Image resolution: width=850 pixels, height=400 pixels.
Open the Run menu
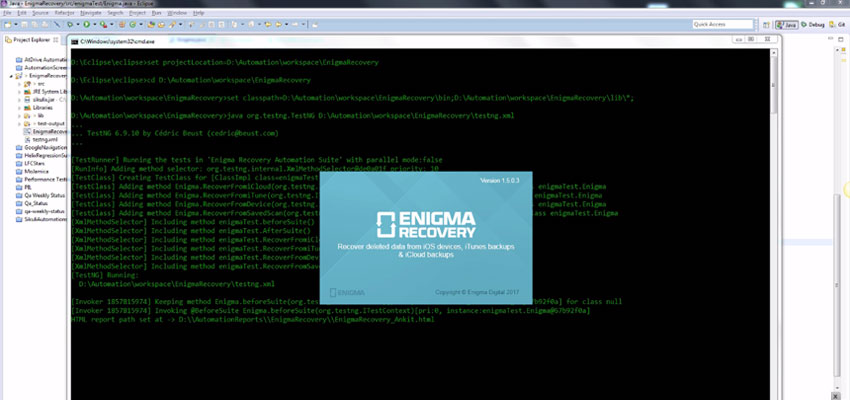click(157, 12)
